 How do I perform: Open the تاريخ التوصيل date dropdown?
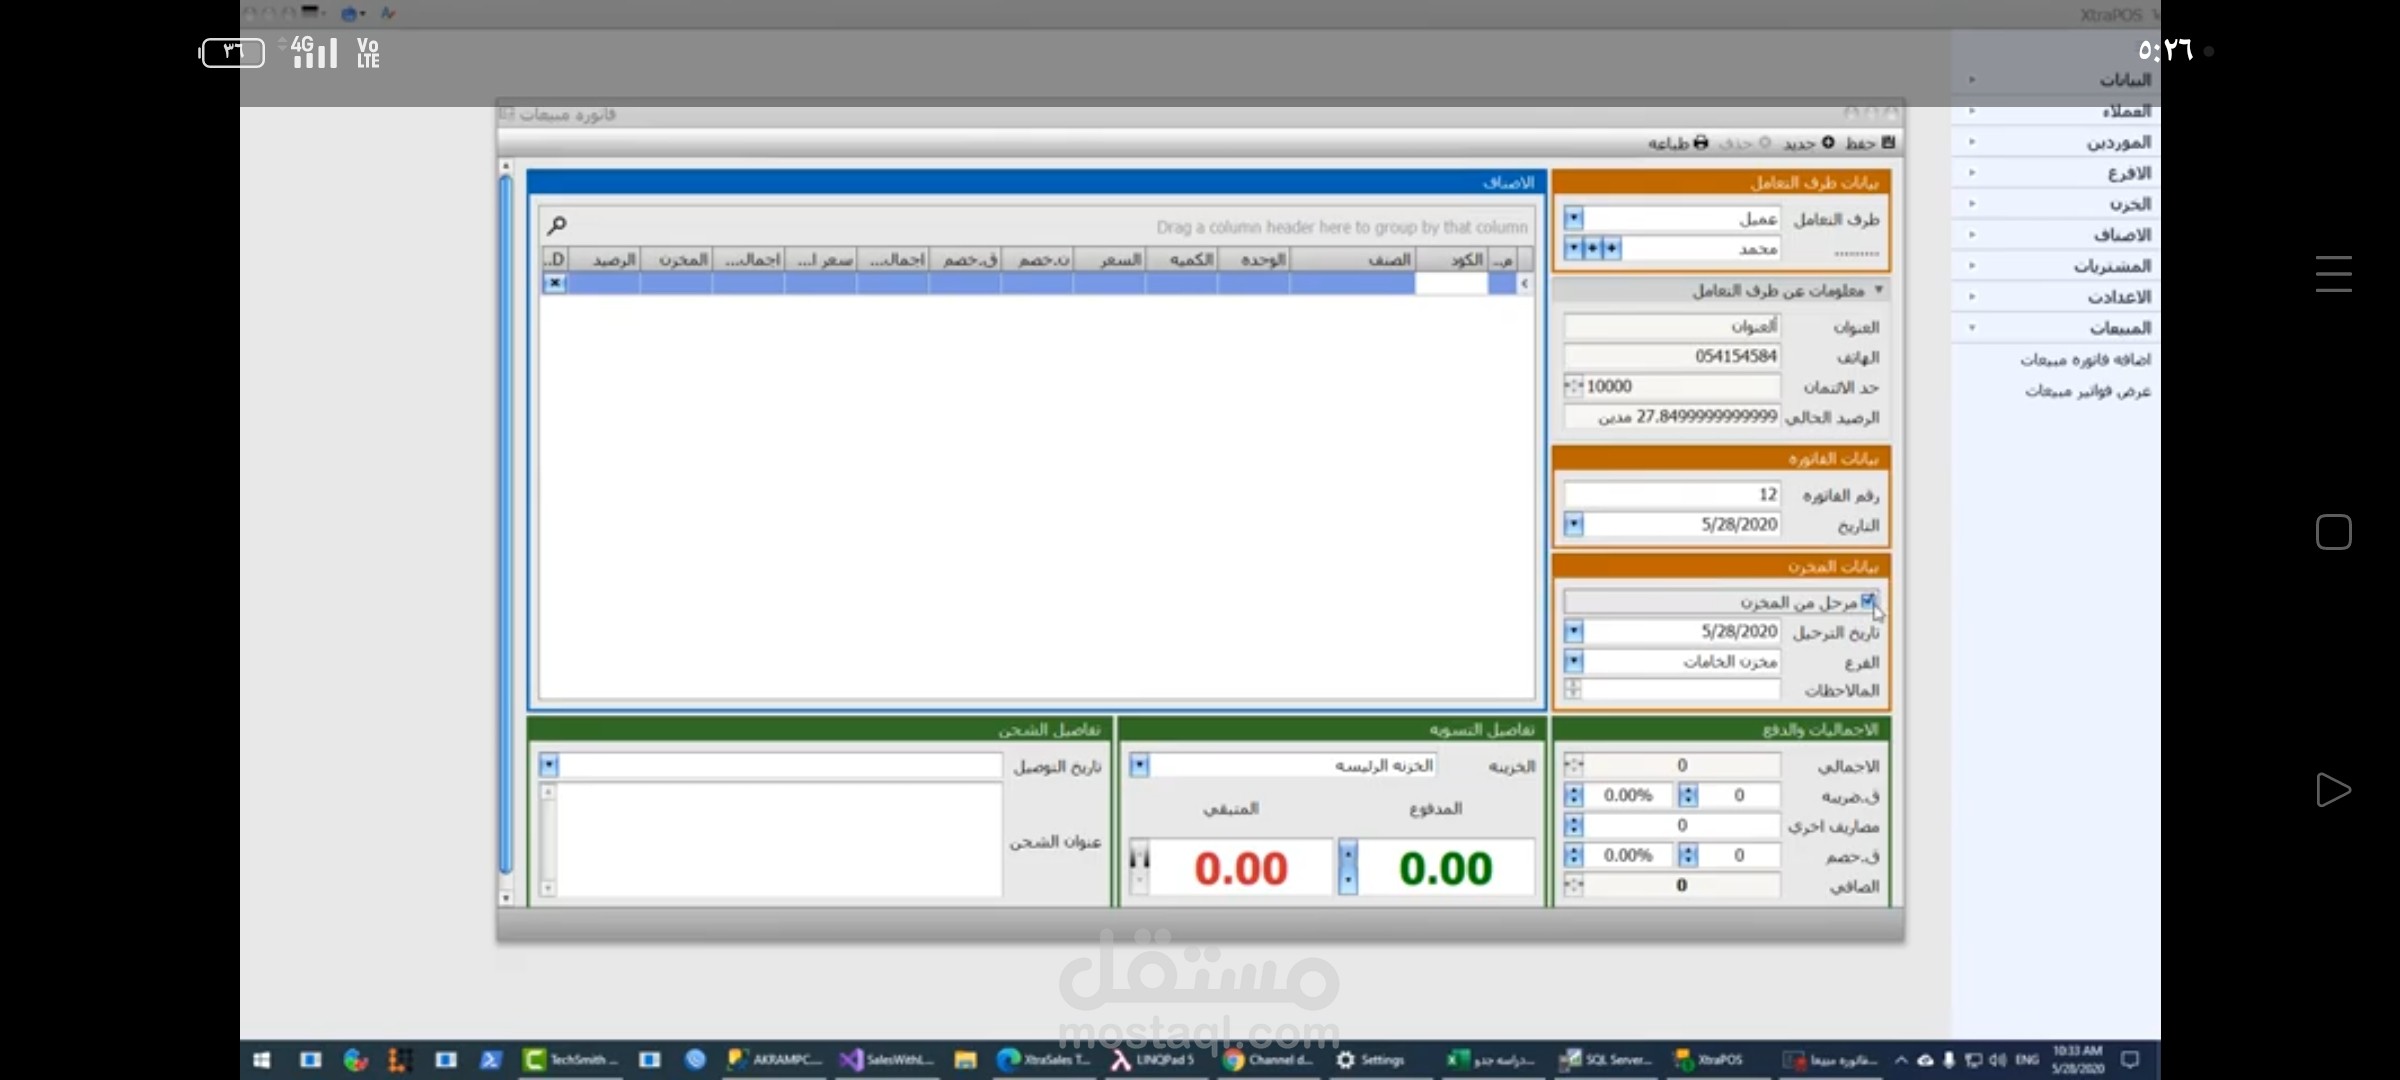548,766
